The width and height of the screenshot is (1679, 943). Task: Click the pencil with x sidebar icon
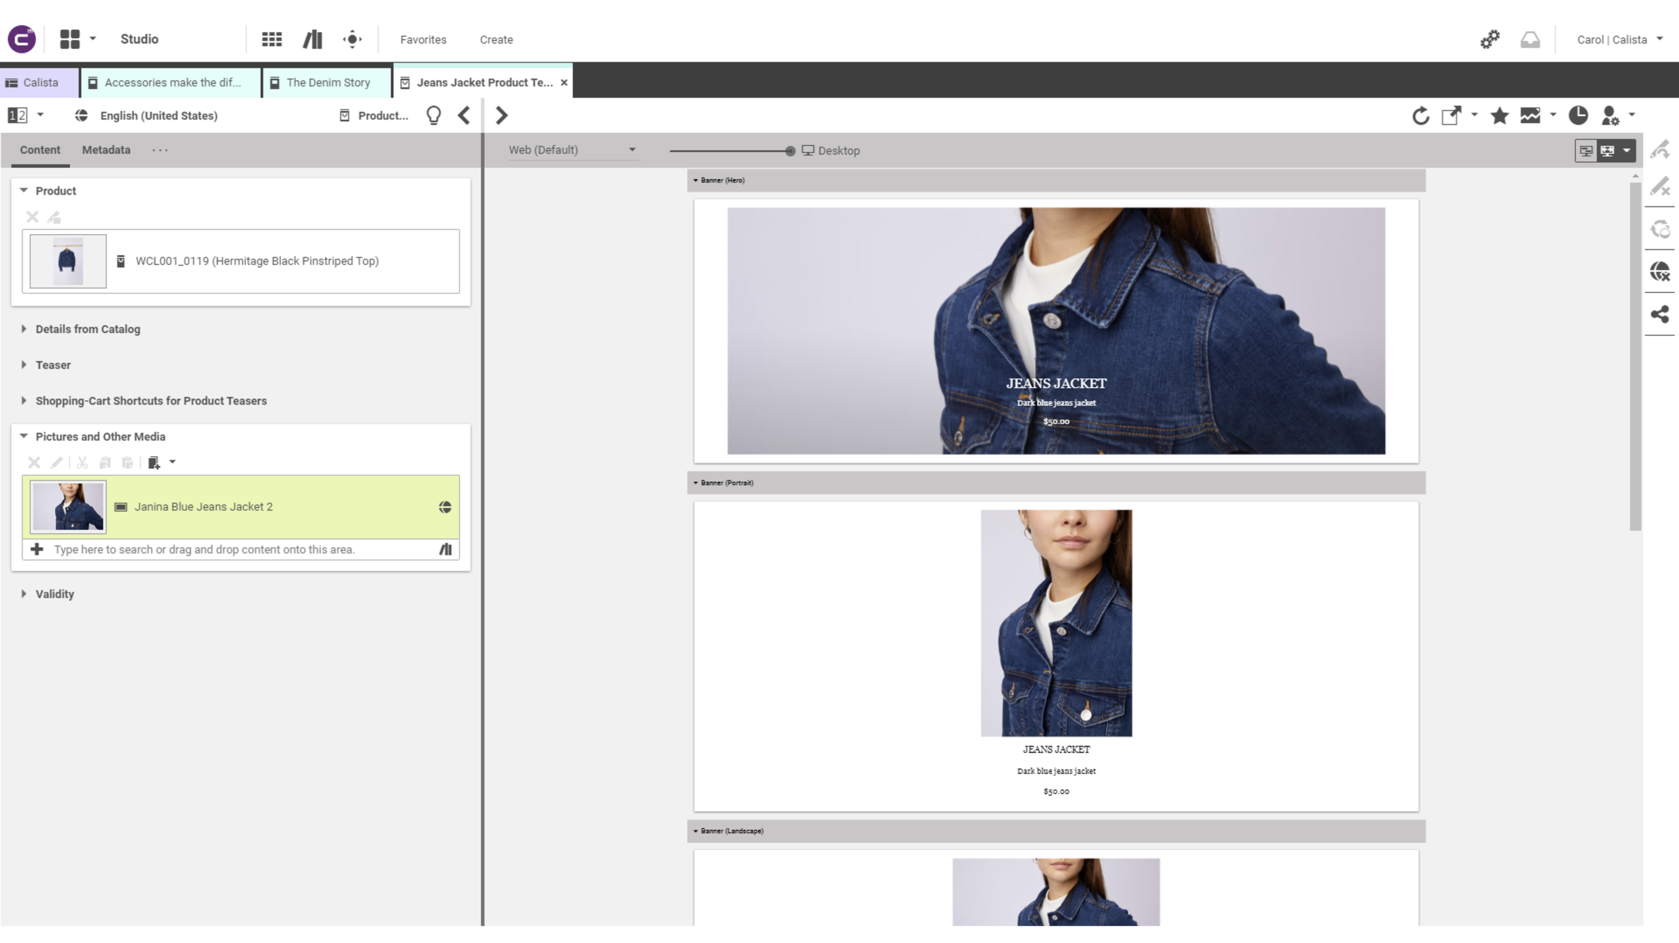(x=1660, y=186)
